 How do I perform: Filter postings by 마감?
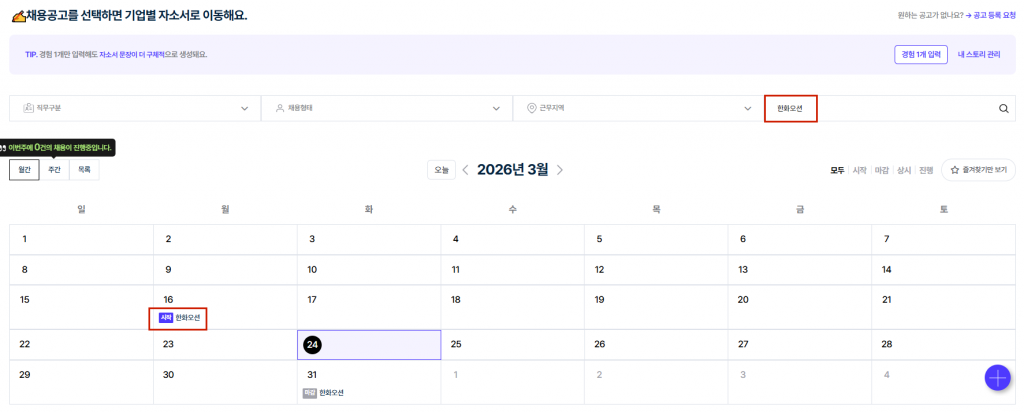882,170
